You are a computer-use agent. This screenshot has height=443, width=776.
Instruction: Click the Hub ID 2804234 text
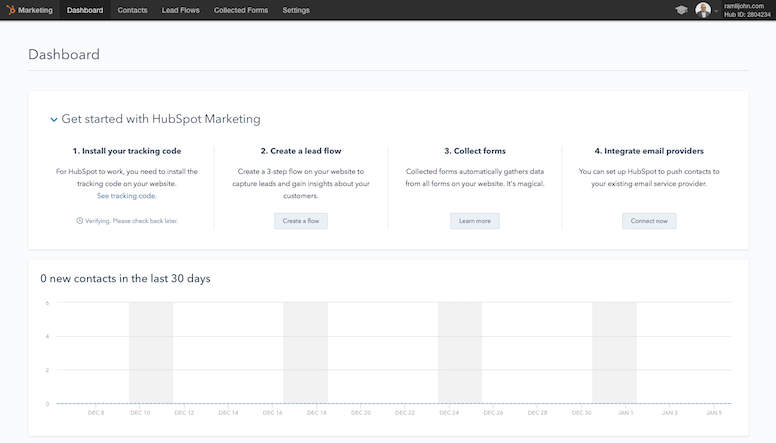point(747,14)
